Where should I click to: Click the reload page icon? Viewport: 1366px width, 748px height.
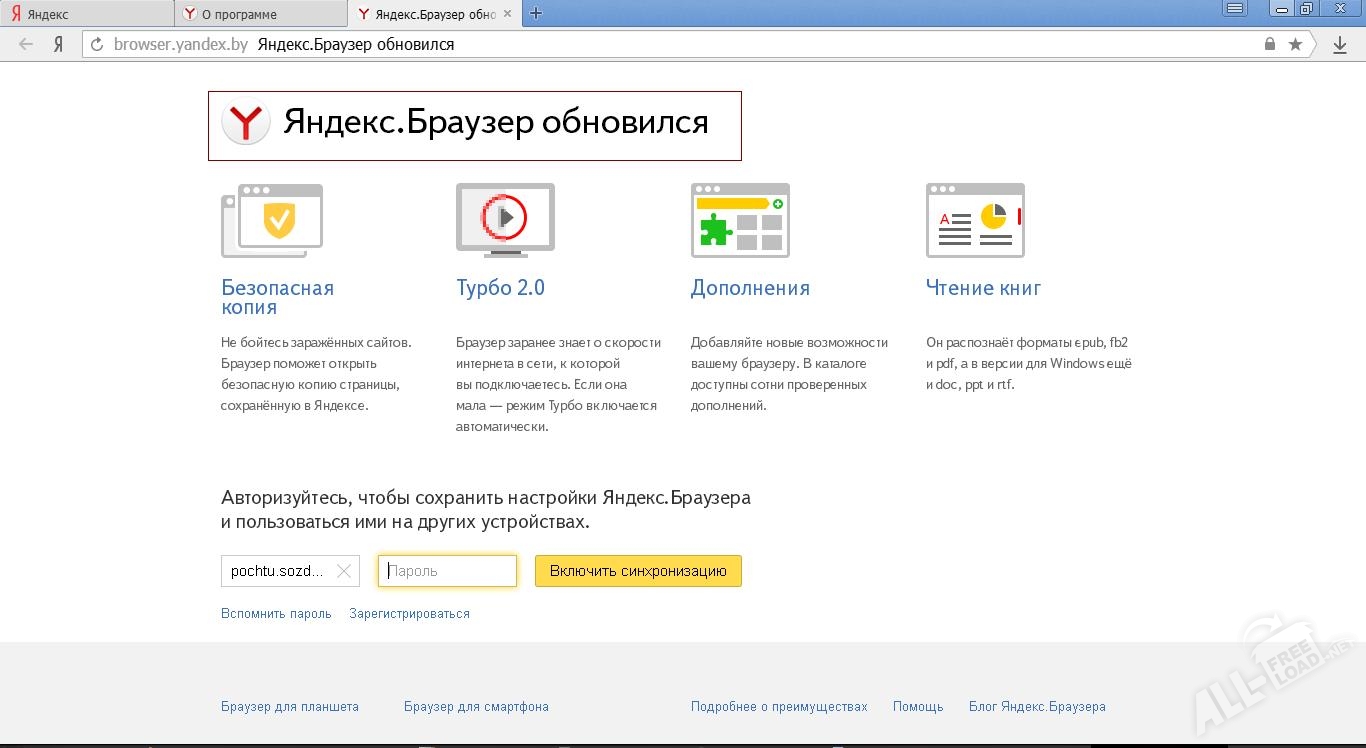coord(96,44)
